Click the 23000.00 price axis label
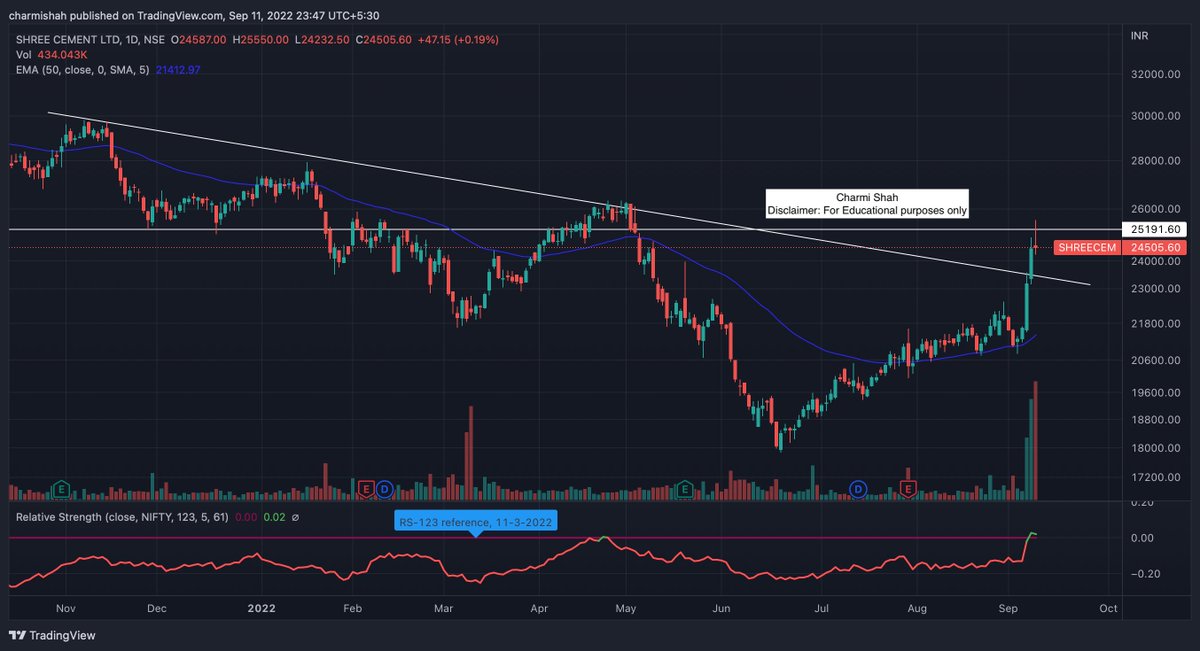The image size is (1200, 651). pyautogui.click(x=1158, y=289)
